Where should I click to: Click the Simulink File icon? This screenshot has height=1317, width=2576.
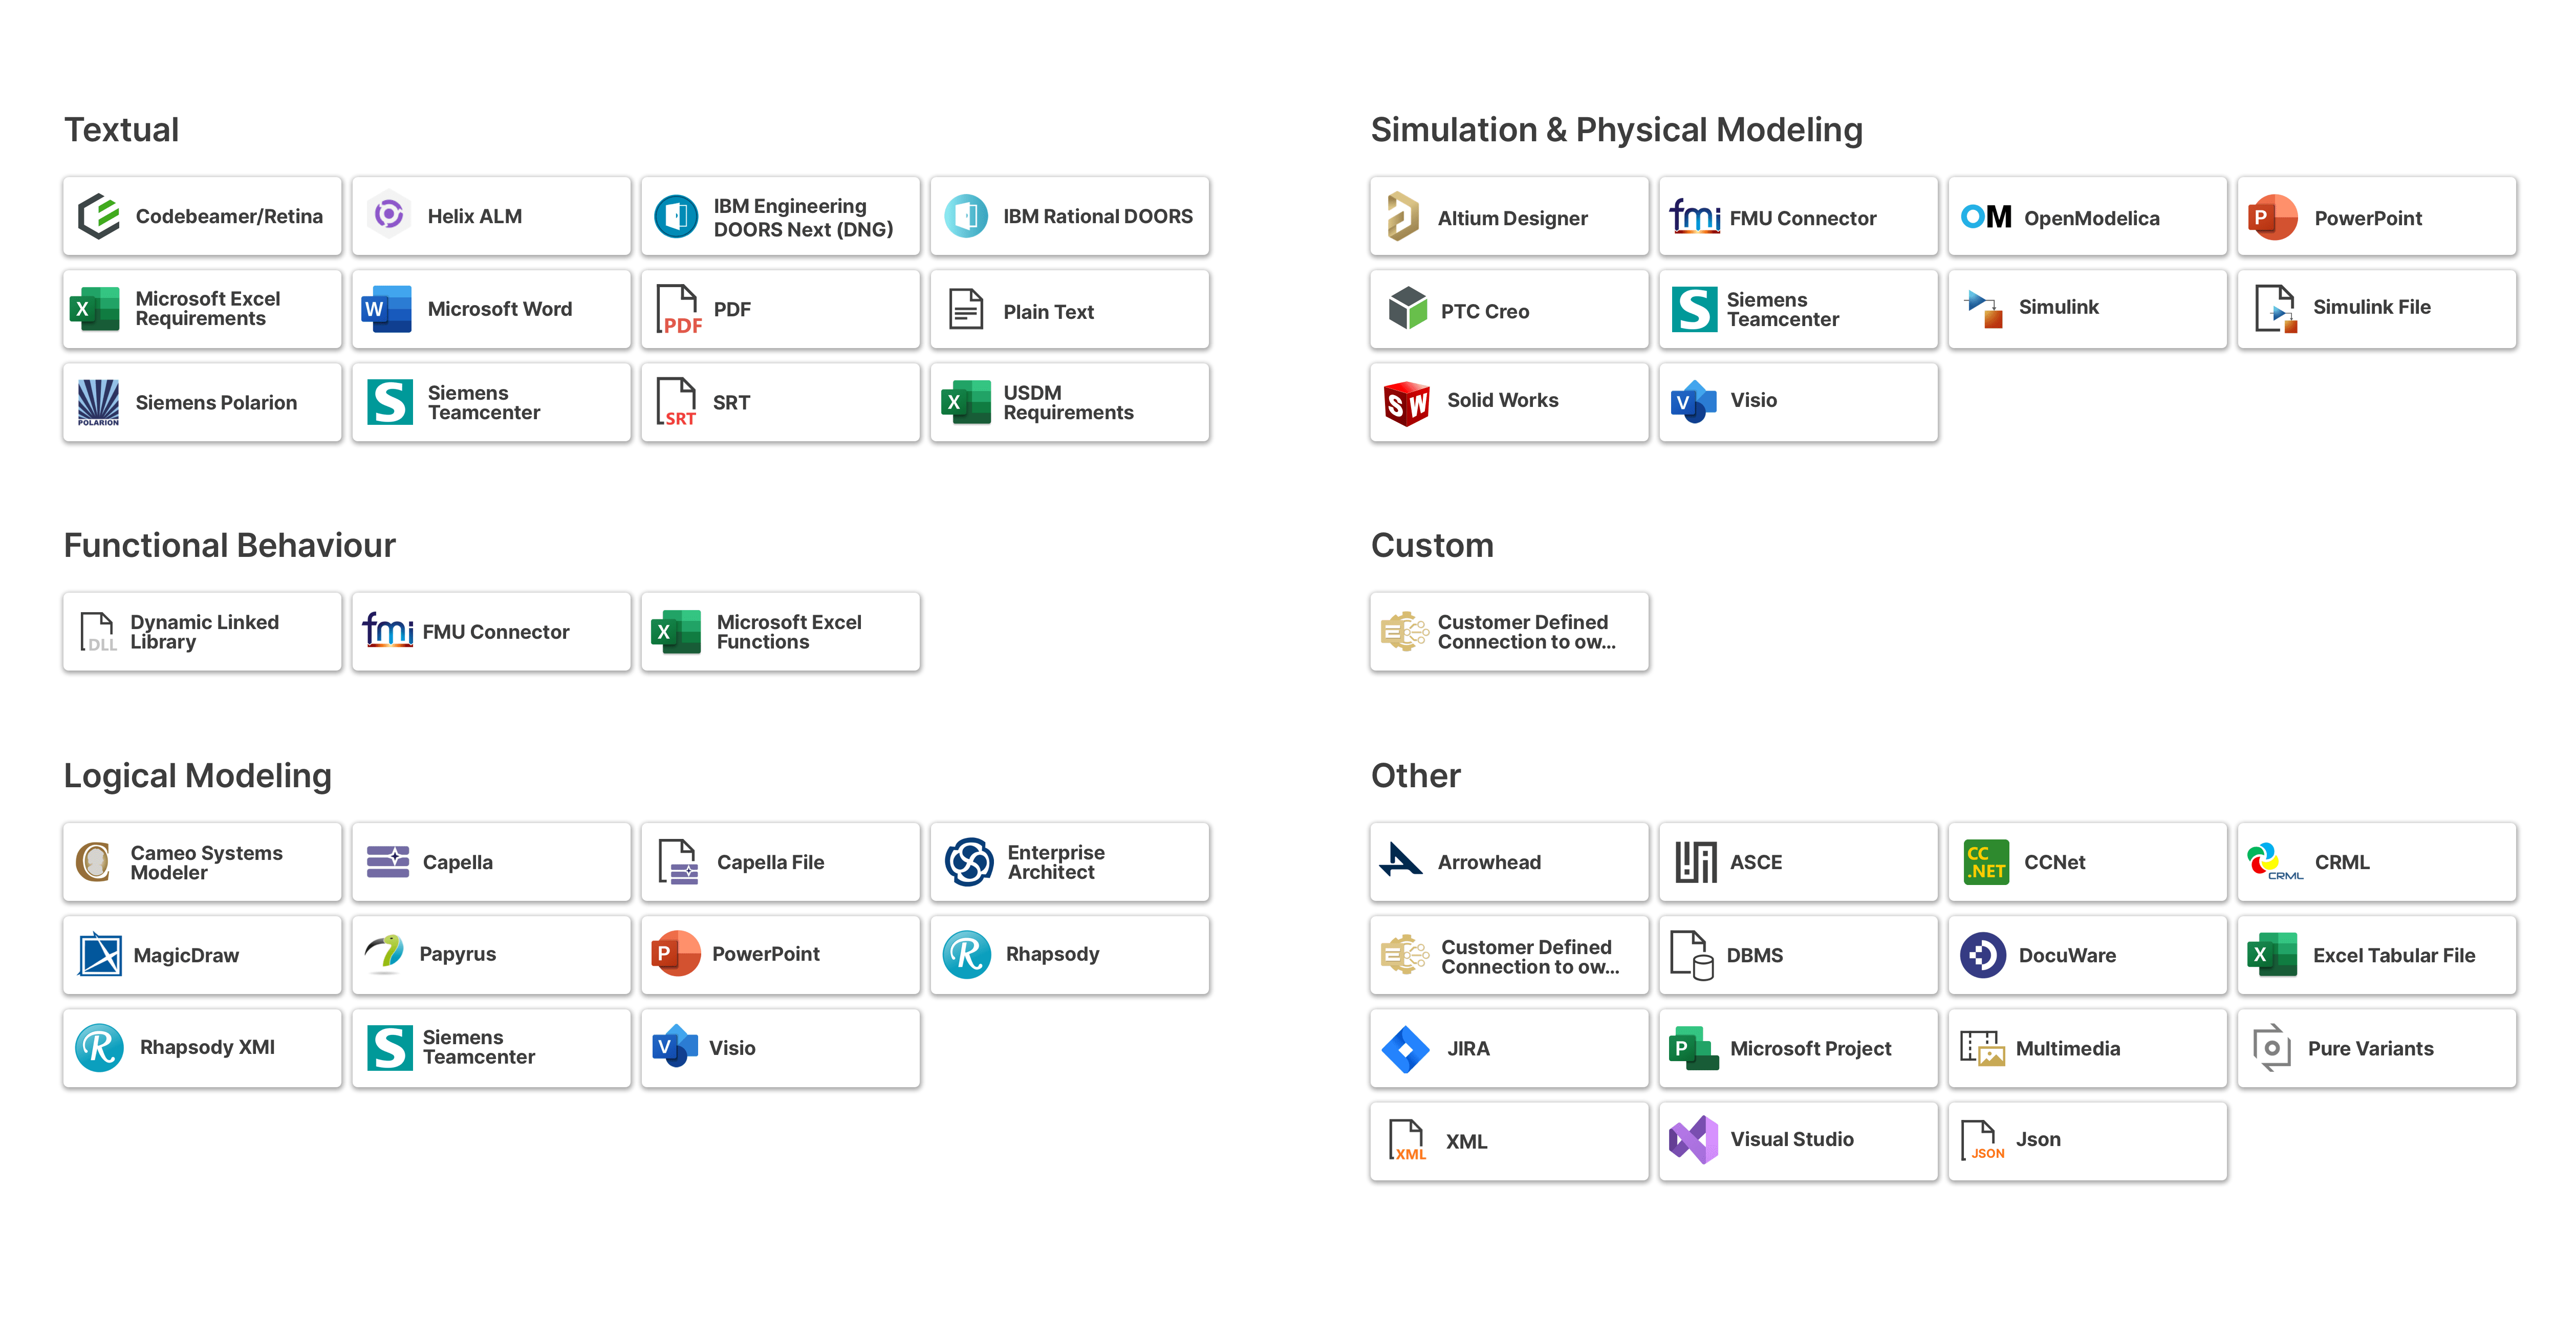coord(2276,308)
